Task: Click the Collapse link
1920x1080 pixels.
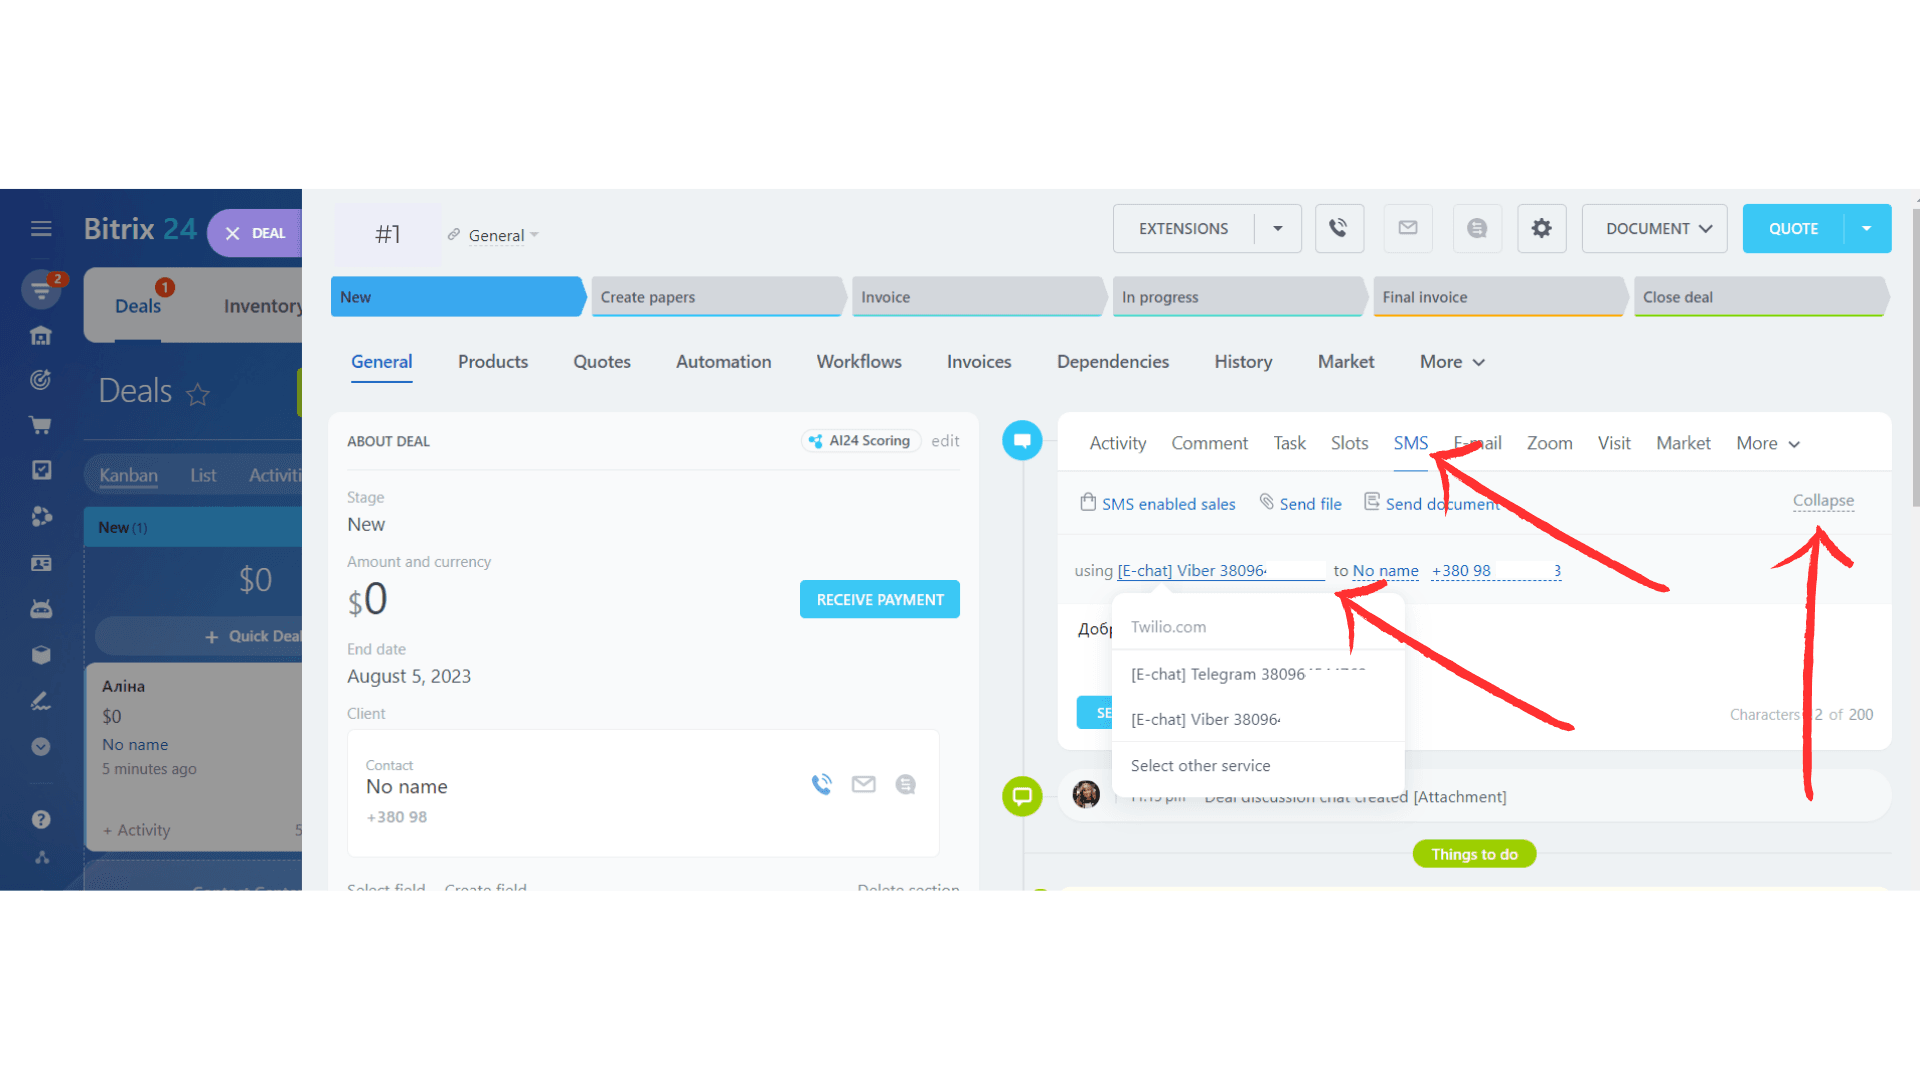Action: [x=1822, y=501]
